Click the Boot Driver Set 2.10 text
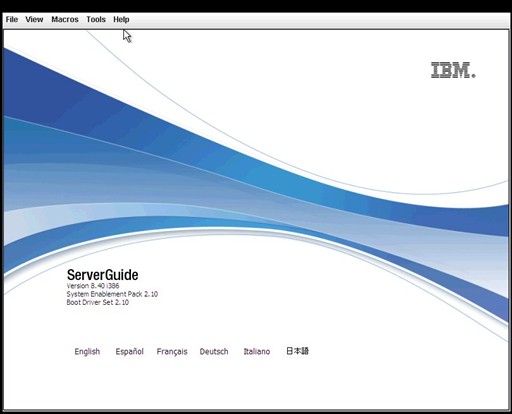Image resolution: width=512 pixels, height=414 pixels. click(x=97, y=302)
